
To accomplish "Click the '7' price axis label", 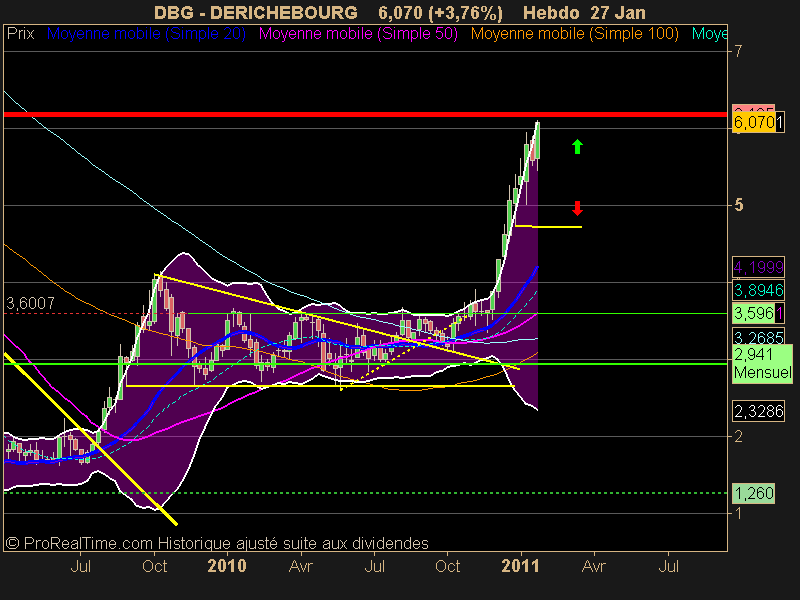I will (738, 51).
